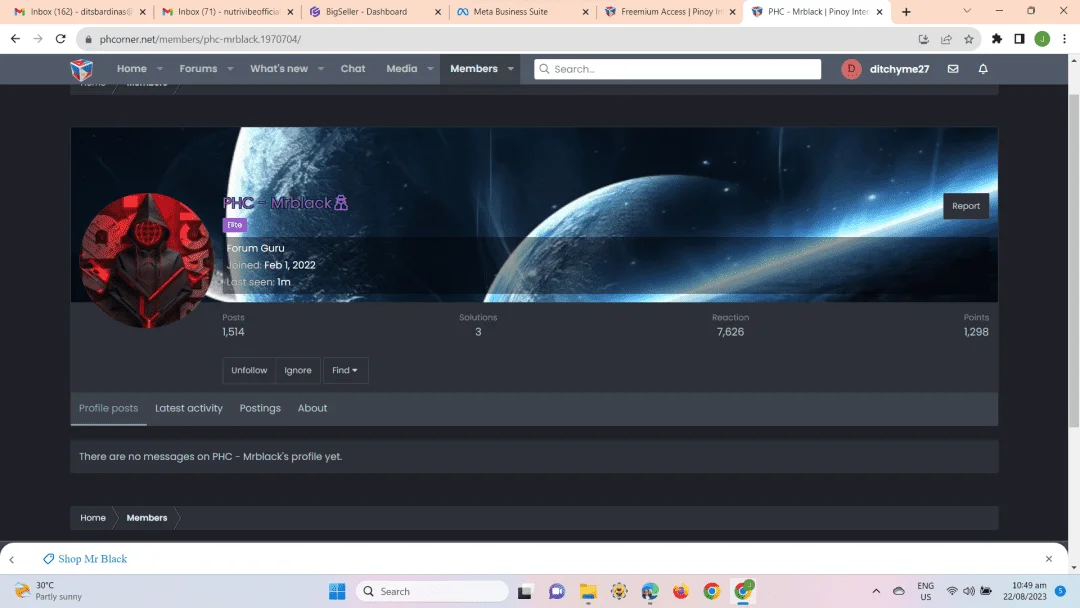Switch to the About tab

point(312,408)
